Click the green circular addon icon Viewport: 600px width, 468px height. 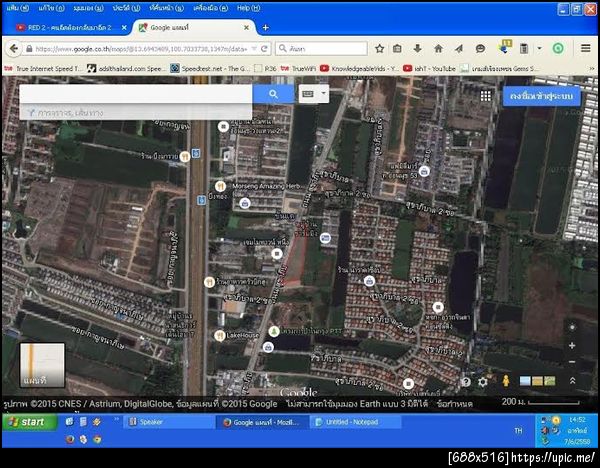click(558, 48)
